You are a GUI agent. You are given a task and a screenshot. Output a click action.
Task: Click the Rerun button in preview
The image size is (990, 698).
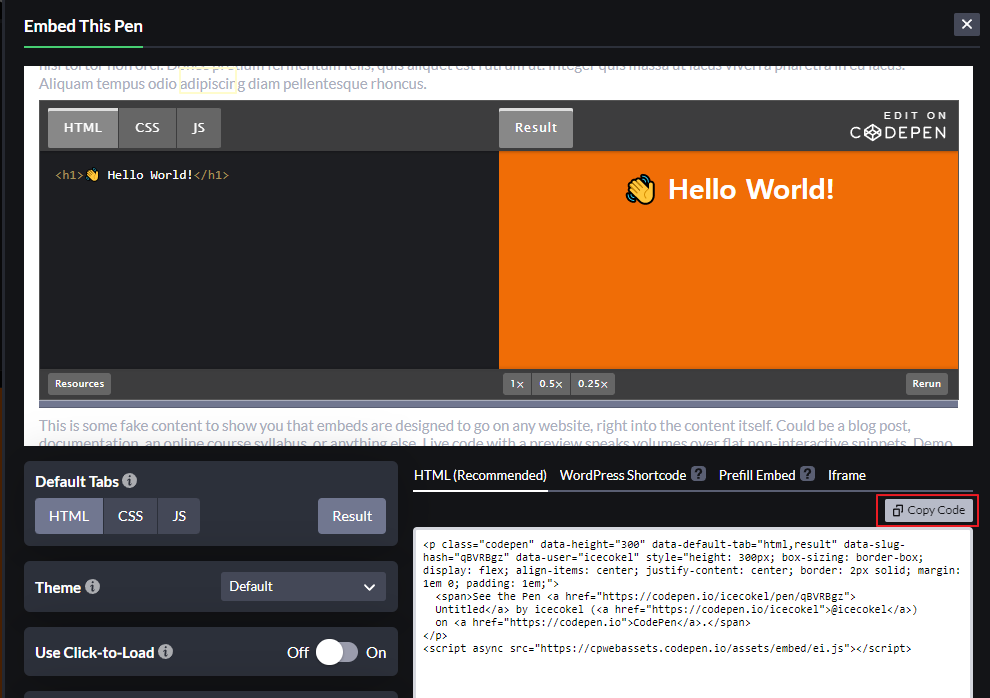[x=926, y=384]
